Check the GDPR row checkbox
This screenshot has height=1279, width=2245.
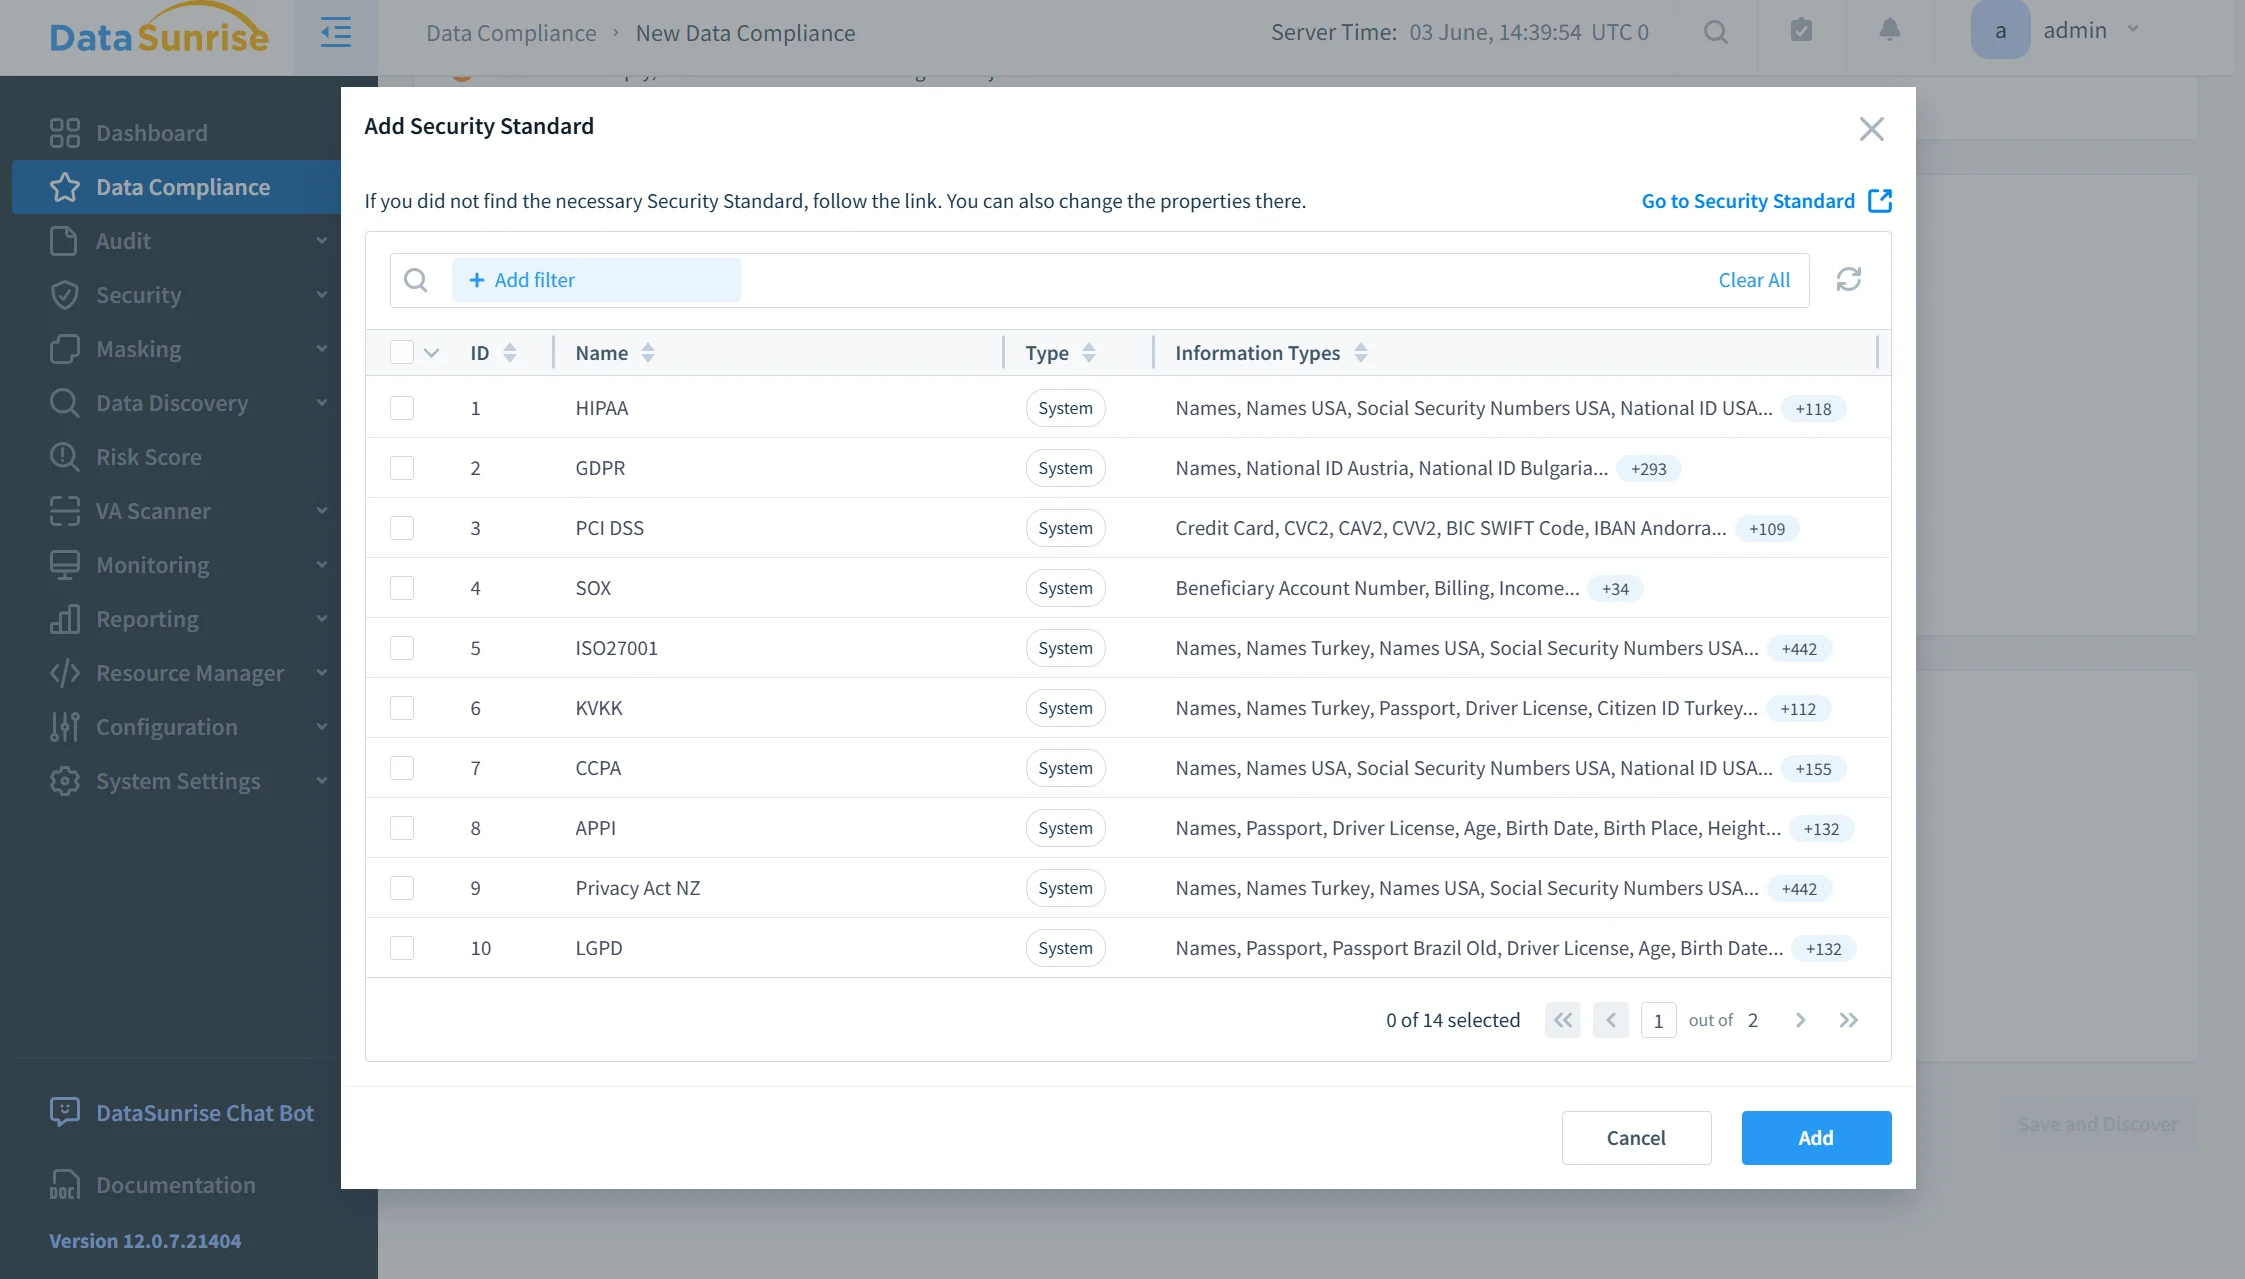tap(402, 468)
